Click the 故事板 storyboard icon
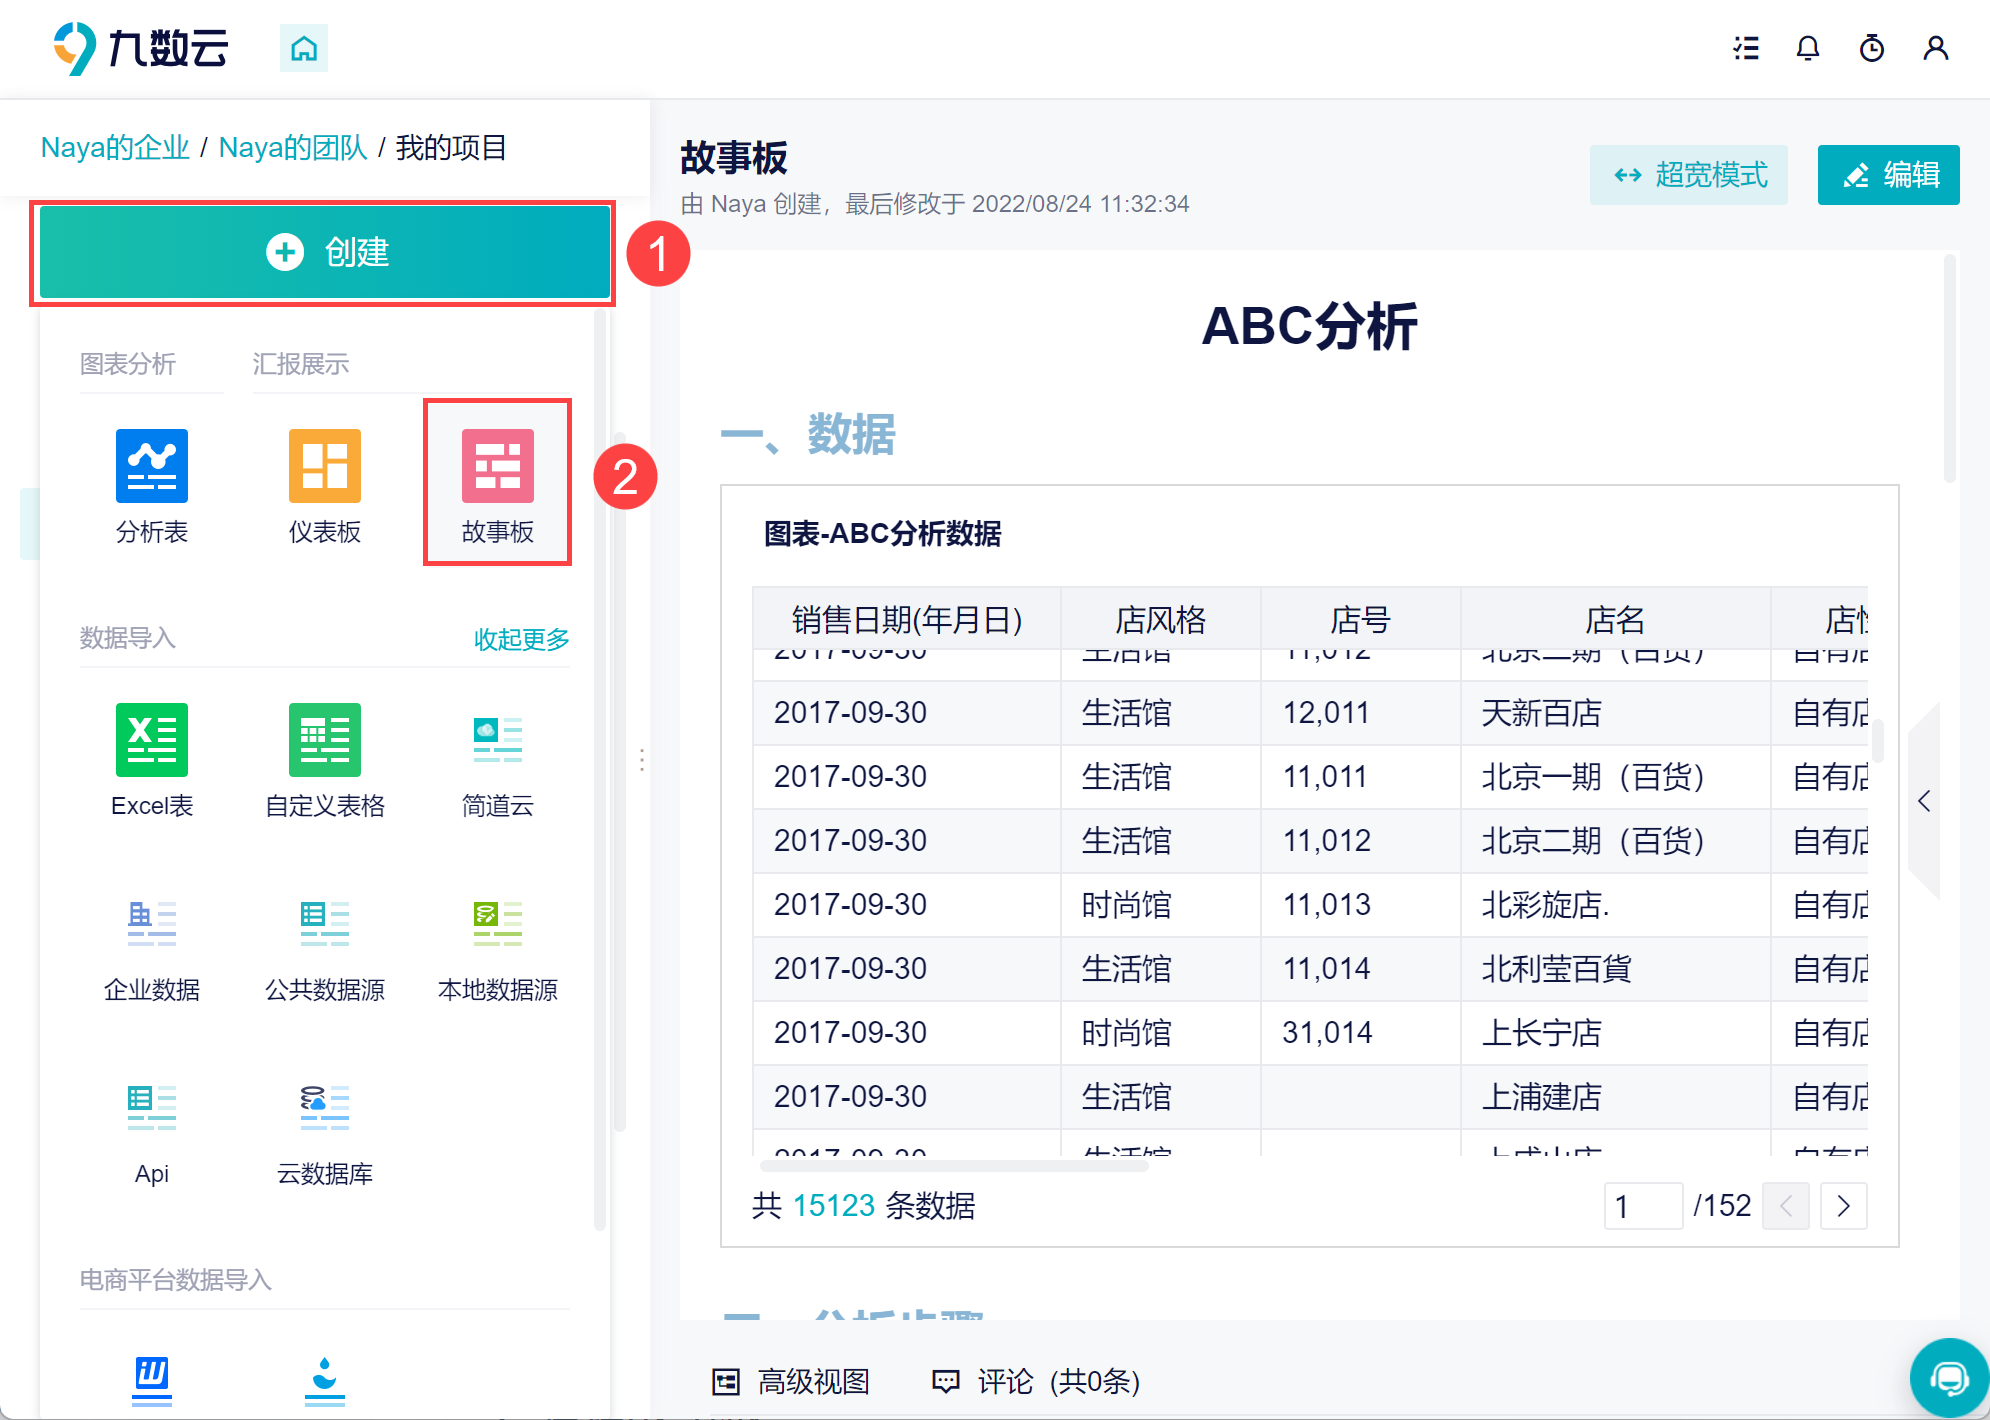This screenshot has width=1990, height=1420. pos(497,466)
